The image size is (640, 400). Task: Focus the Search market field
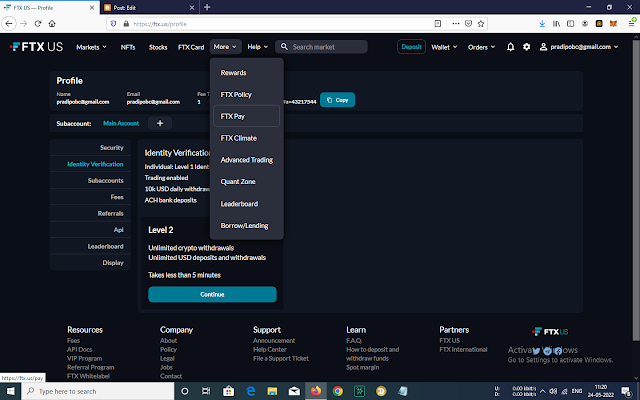(322, 47)
